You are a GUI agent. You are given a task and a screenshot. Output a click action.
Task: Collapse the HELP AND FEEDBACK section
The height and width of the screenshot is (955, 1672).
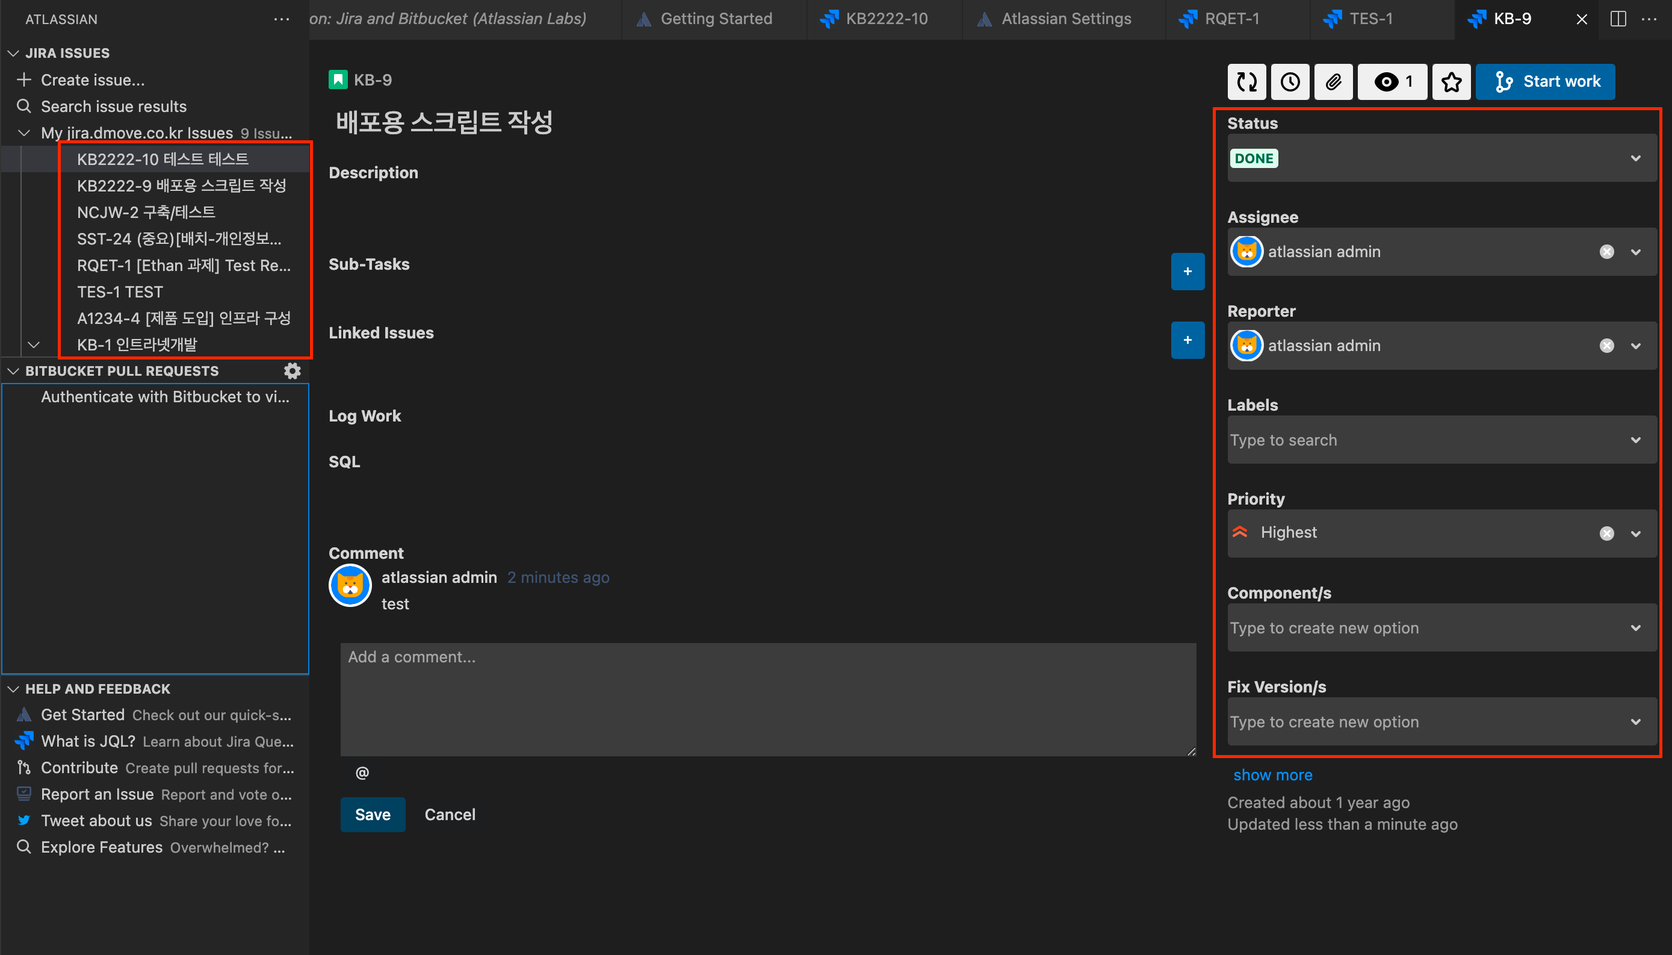[x=13, y=688]
